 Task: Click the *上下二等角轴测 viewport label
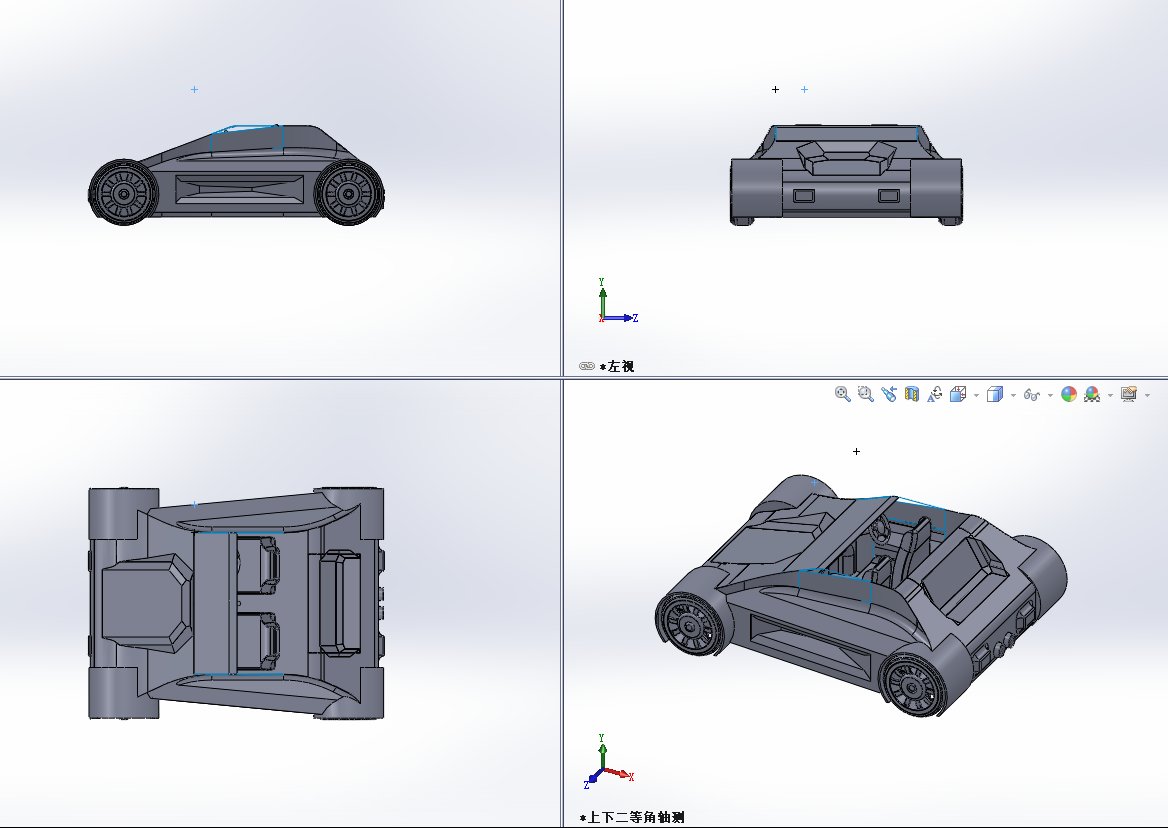click(632, 818)
